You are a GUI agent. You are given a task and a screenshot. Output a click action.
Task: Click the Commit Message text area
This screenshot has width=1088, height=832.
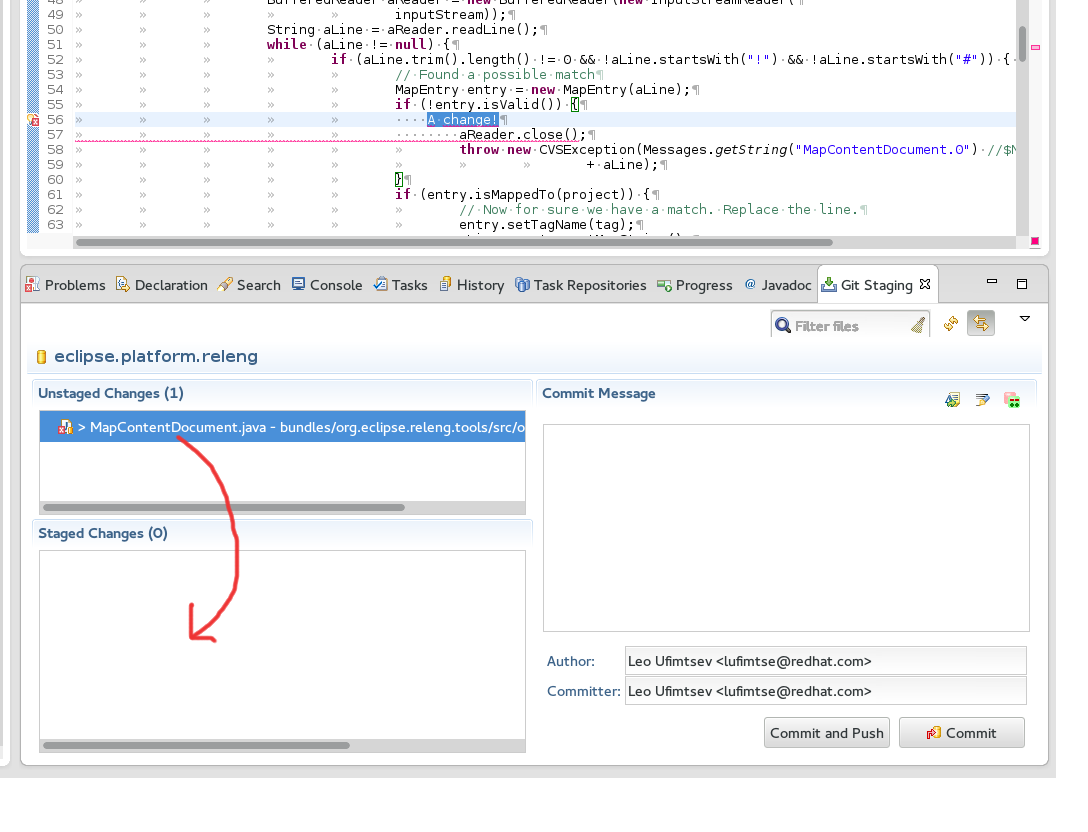[x=786, y=527]
